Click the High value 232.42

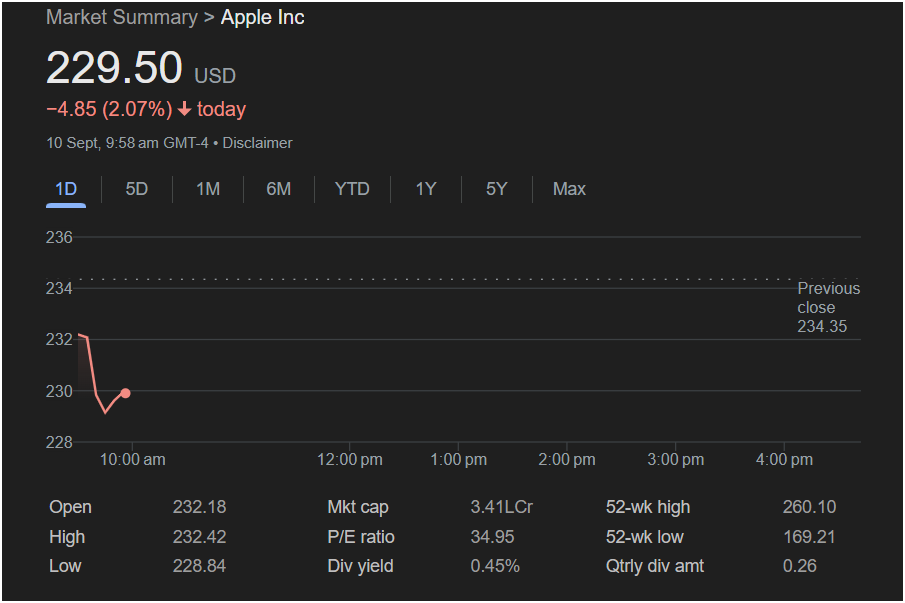[x=199, y=537]
